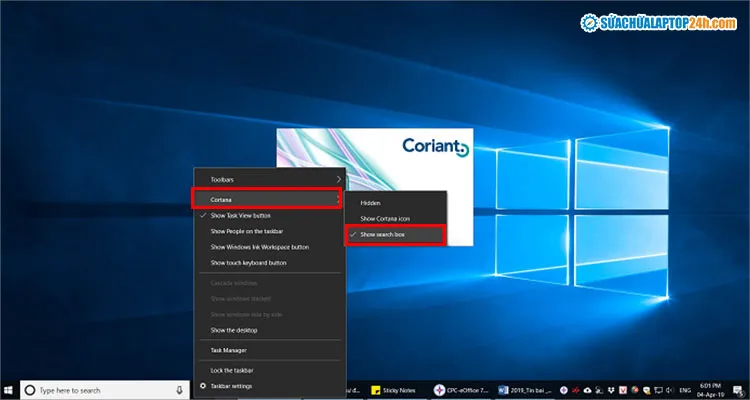Click the yellow chat tray icon

[647, 390]
